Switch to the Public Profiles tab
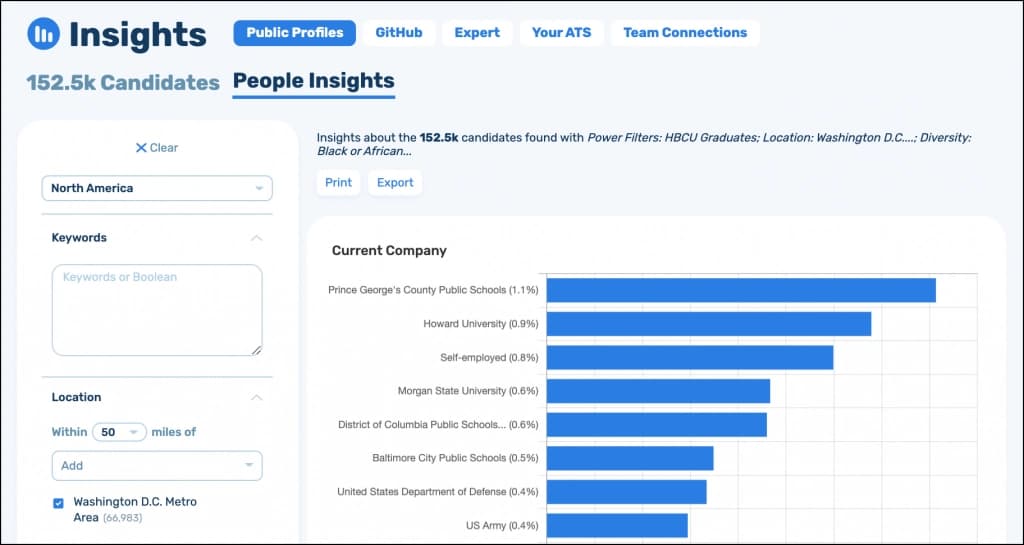1024x545 pixels. [x=294, y=33]
